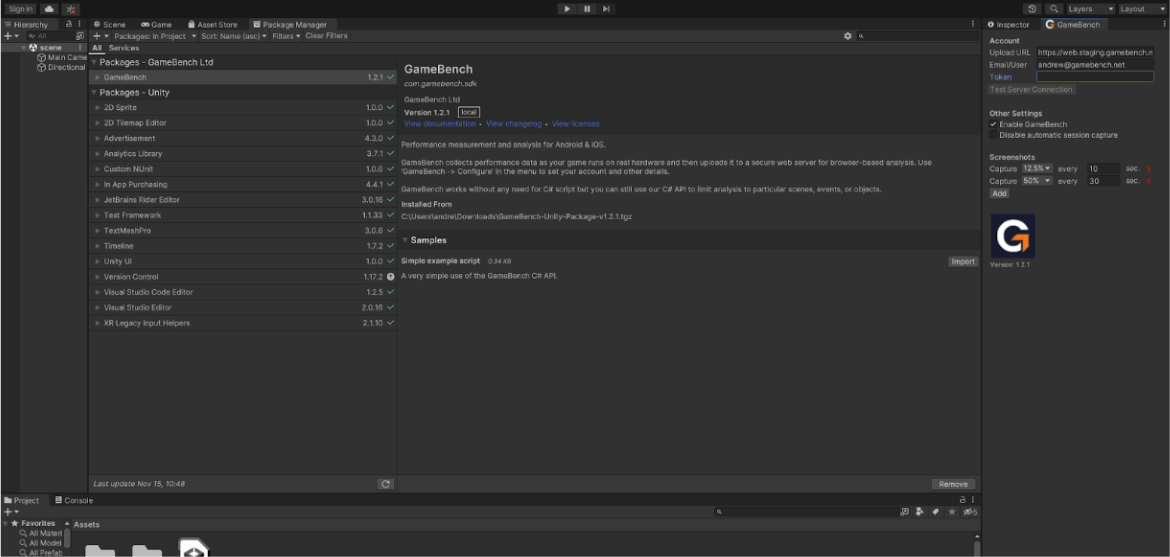Remove the 12.5% screenshot capture row via red X
The width and height of the screenshot is (1170, 557).
point(1149,169)
